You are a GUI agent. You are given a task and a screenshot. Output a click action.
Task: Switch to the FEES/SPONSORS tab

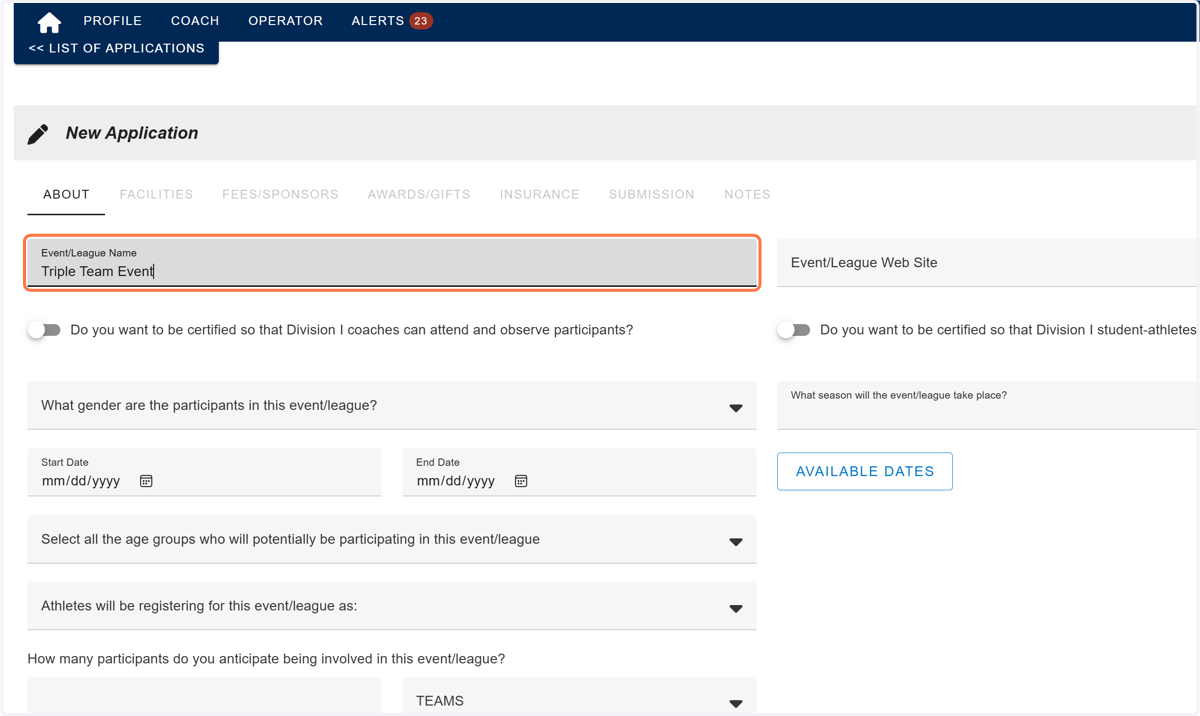280,195
